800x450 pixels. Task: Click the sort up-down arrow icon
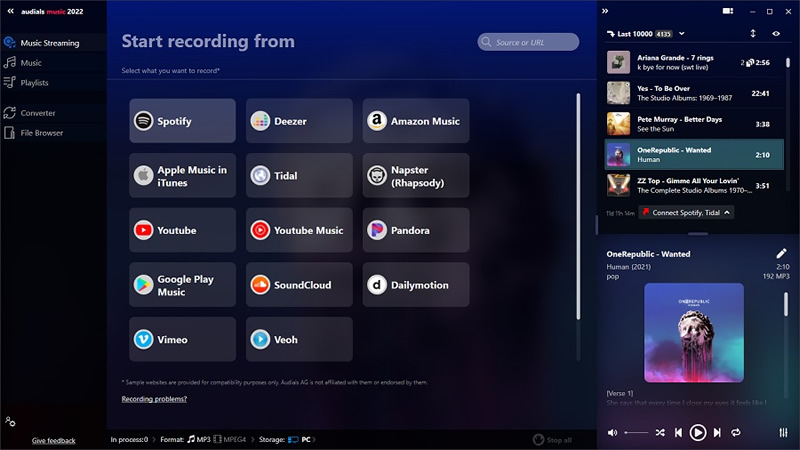click(x=753, y=34)
